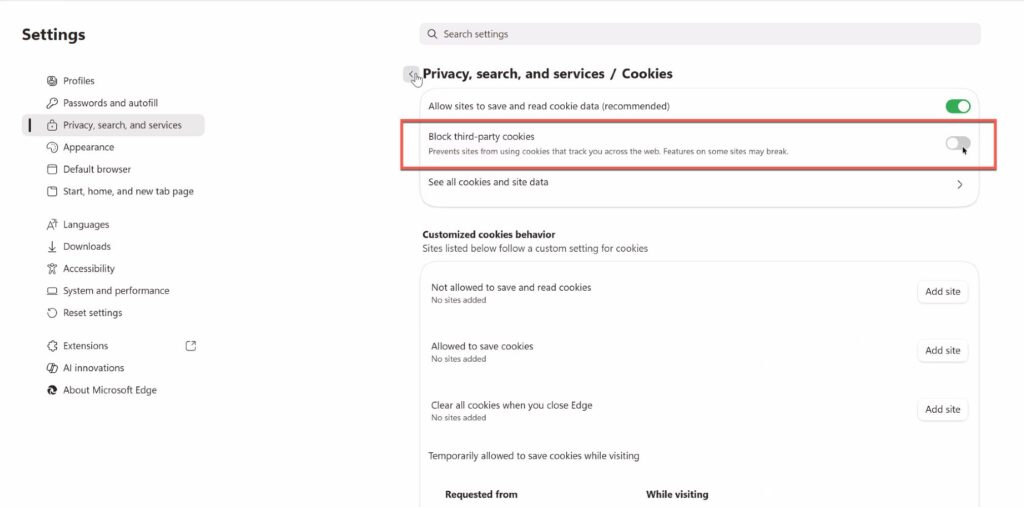Add site to Allowed to save cookies
The height and width of the screenshot is (507, 1024).
942,351
